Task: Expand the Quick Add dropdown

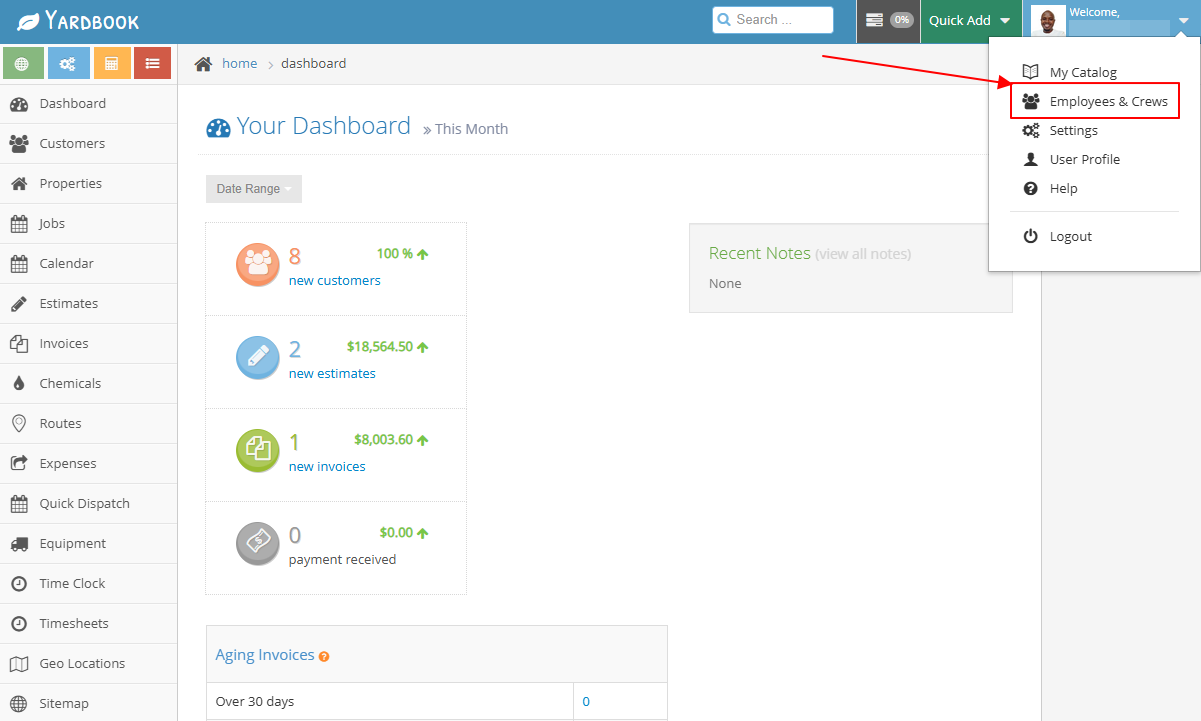Action: click(970, 20)
